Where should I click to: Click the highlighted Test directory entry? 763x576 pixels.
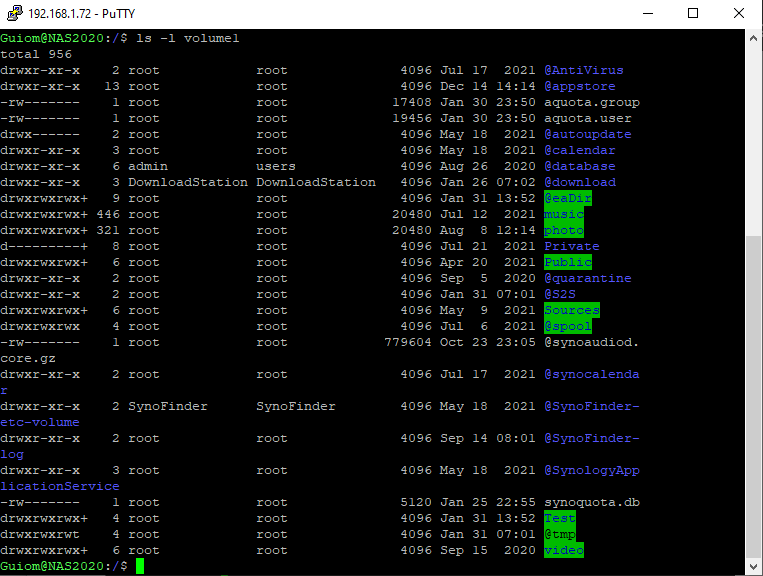pos(560,518)
